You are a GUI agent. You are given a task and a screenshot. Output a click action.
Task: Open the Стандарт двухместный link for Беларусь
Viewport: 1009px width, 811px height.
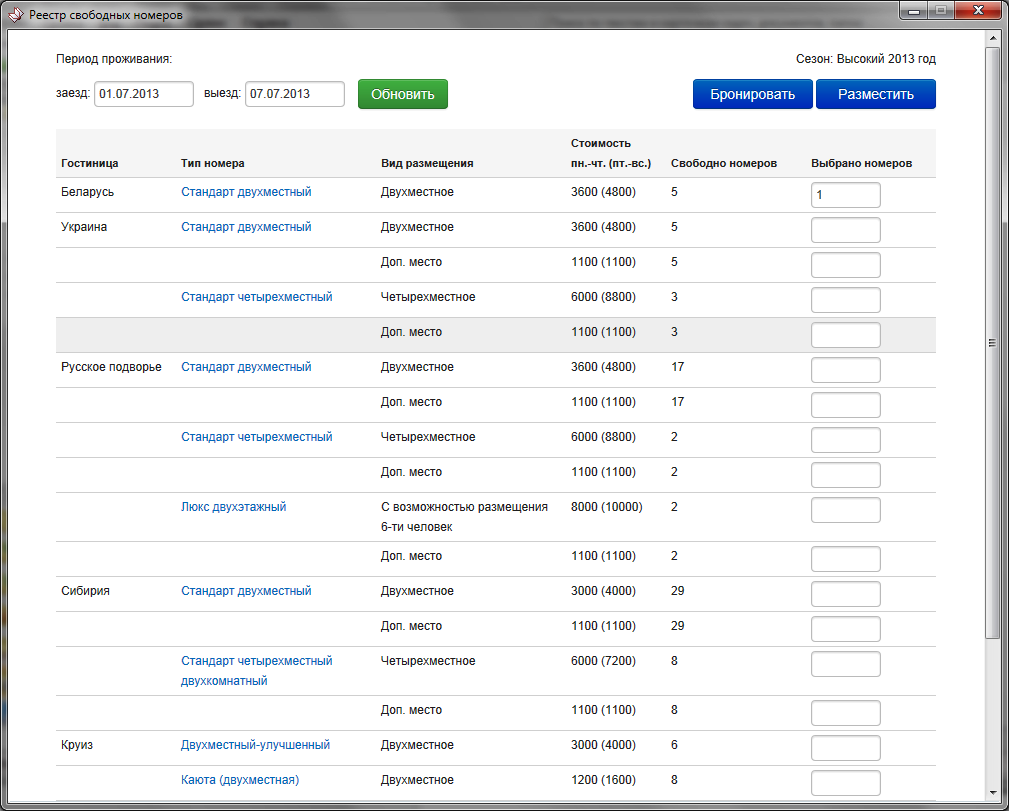click(246, 192)
